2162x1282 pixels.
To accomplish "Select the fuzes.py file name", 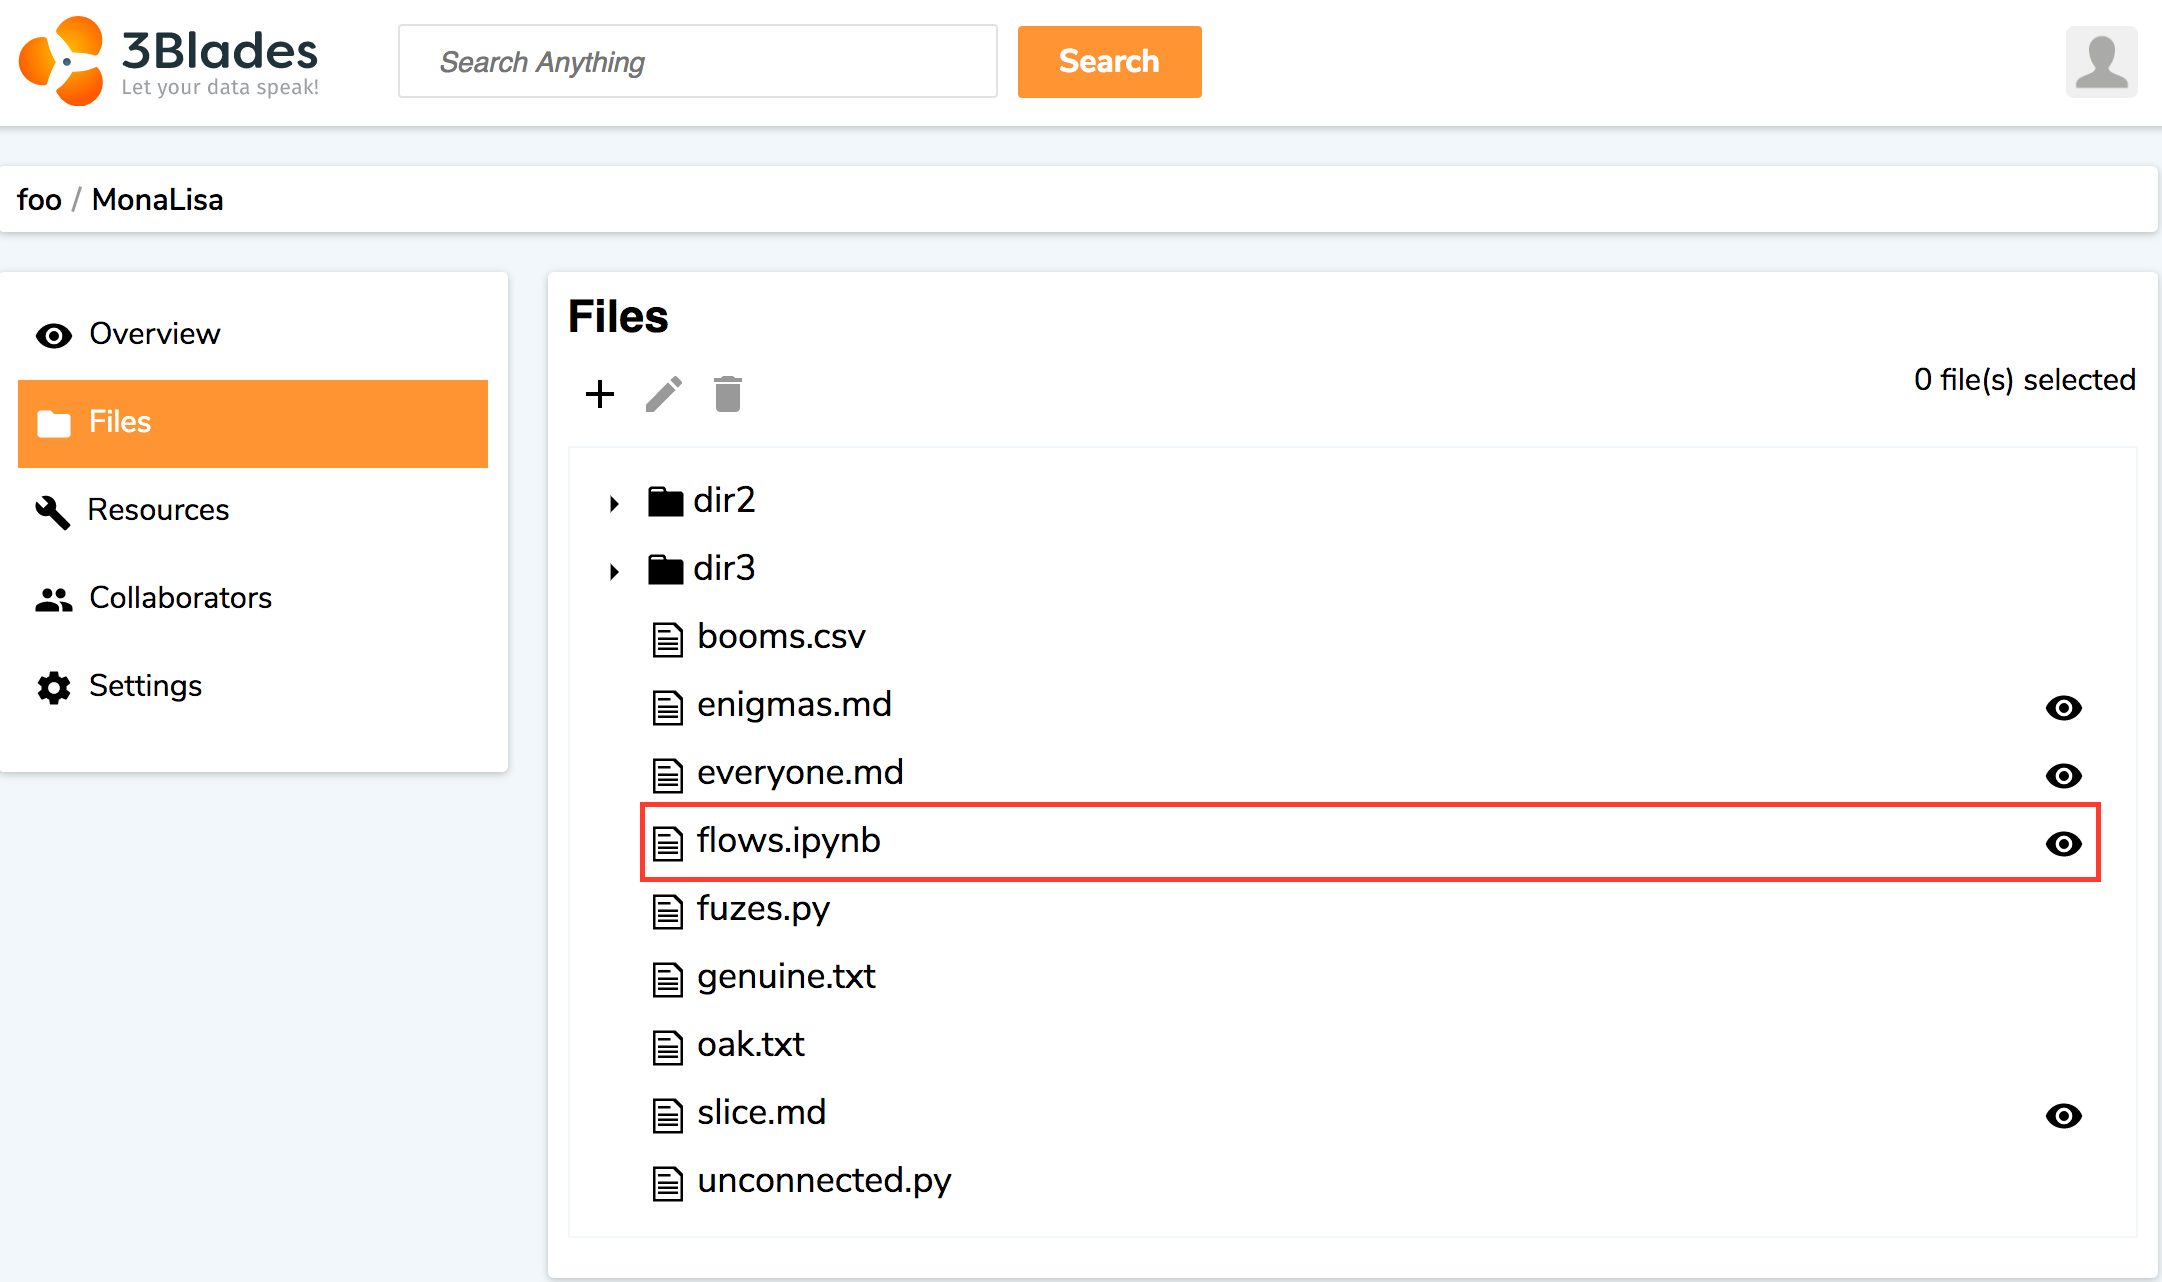I will (x=763, y=909).
